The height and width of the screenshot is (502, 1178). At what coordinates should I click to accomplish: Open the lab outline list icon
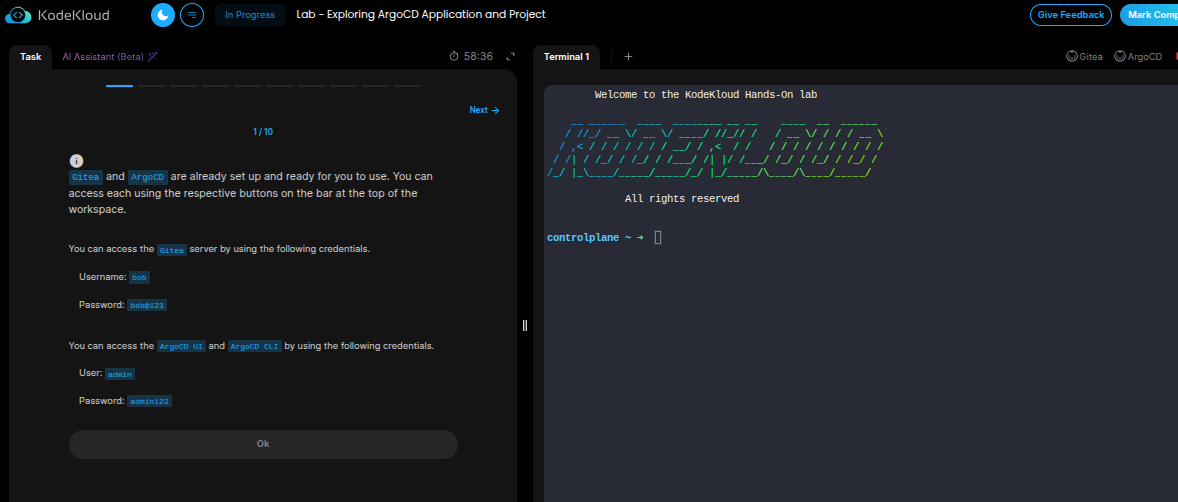[192, 15]
